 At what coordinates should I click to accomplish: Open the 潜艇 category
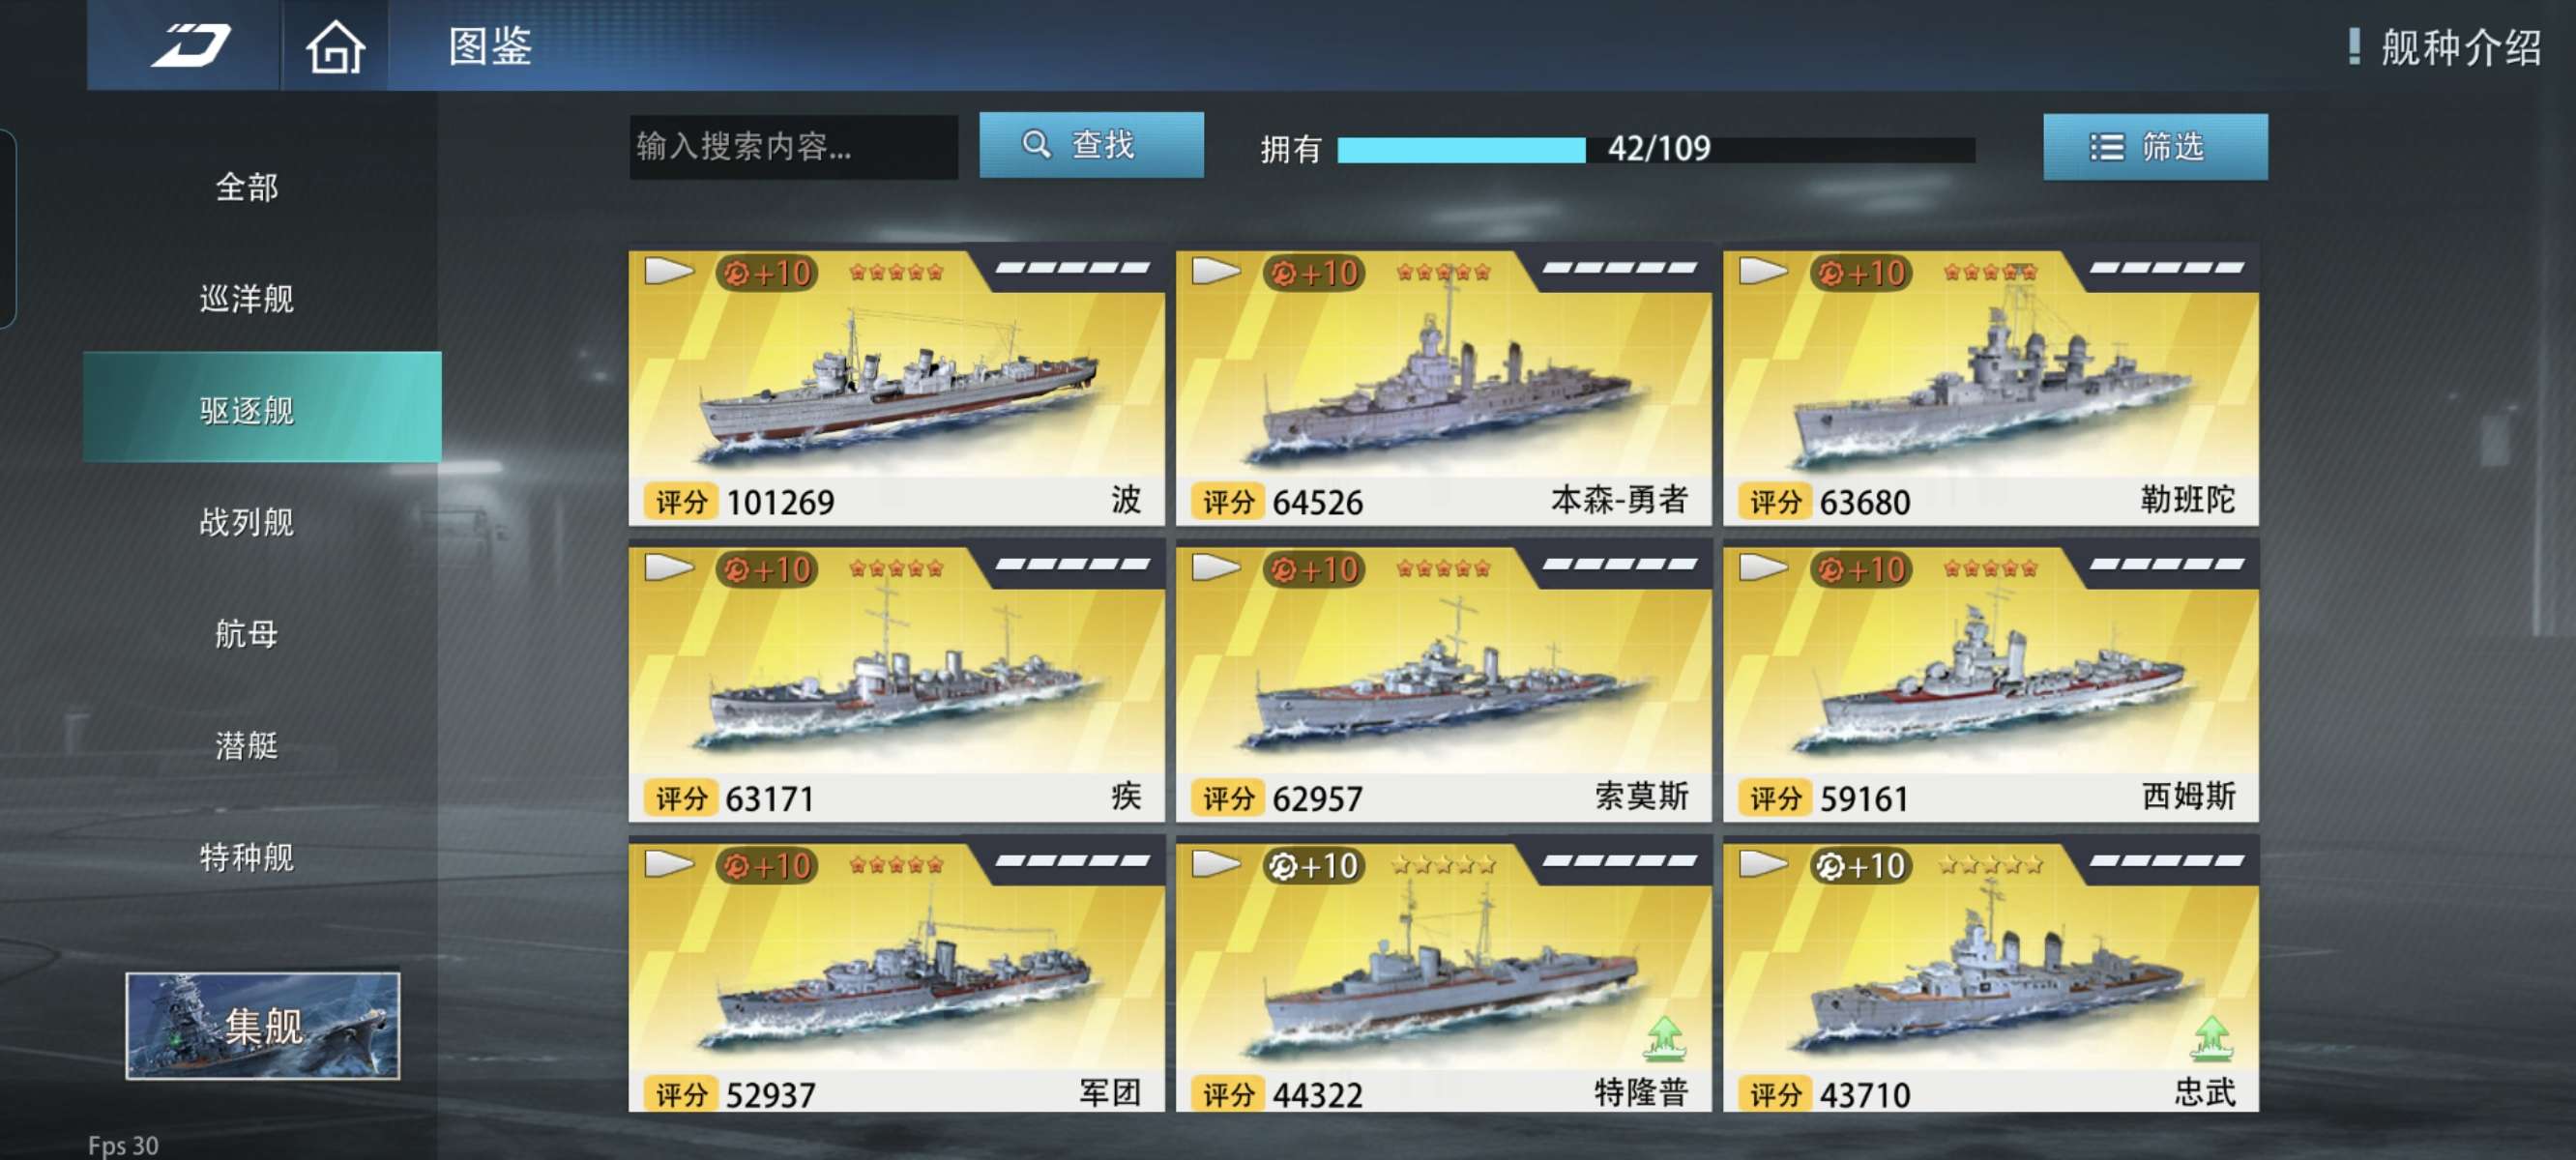tap(247, 745)
